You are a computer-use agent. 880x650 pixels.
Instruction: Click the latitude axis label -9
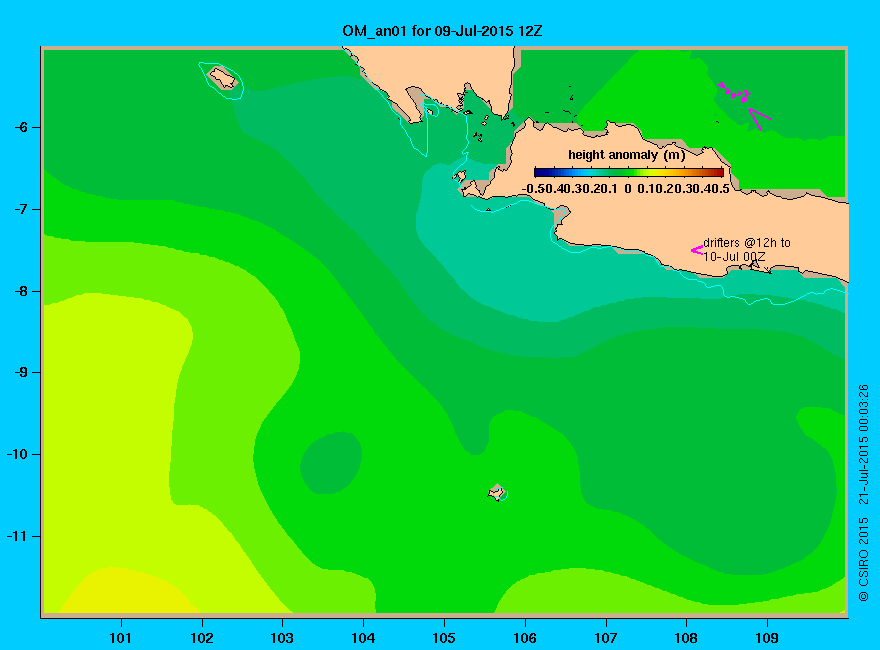pyautogui.click(x=21, y=372)
